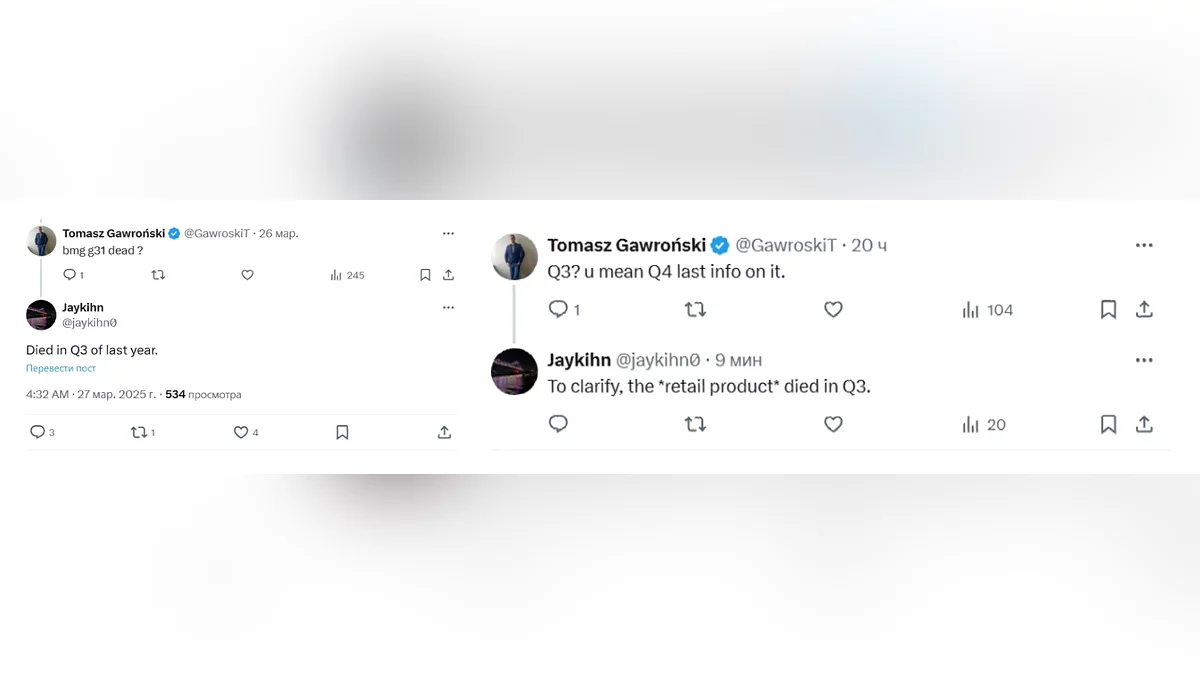1200x675 pixels.
Task: Open more options for "bmg g31 dead ?" tweet
Action: click(448, 233)
